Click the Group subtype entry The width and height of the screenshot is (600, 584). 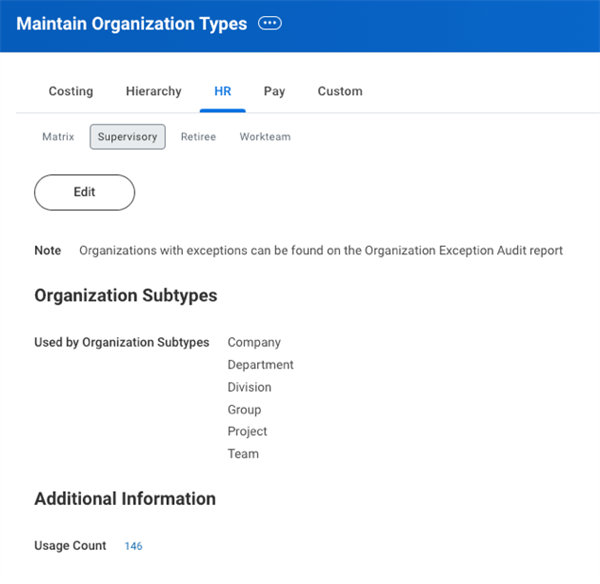pos(244,409)
